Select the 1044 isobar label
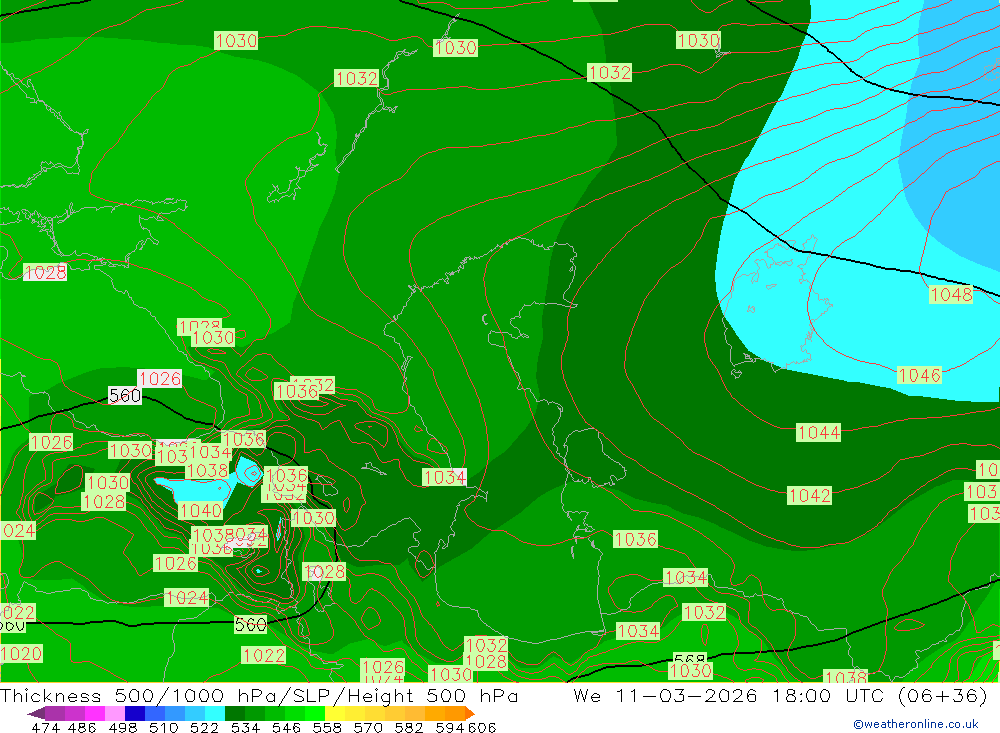Screen dimensions: 1000x733 click(819, 433)
